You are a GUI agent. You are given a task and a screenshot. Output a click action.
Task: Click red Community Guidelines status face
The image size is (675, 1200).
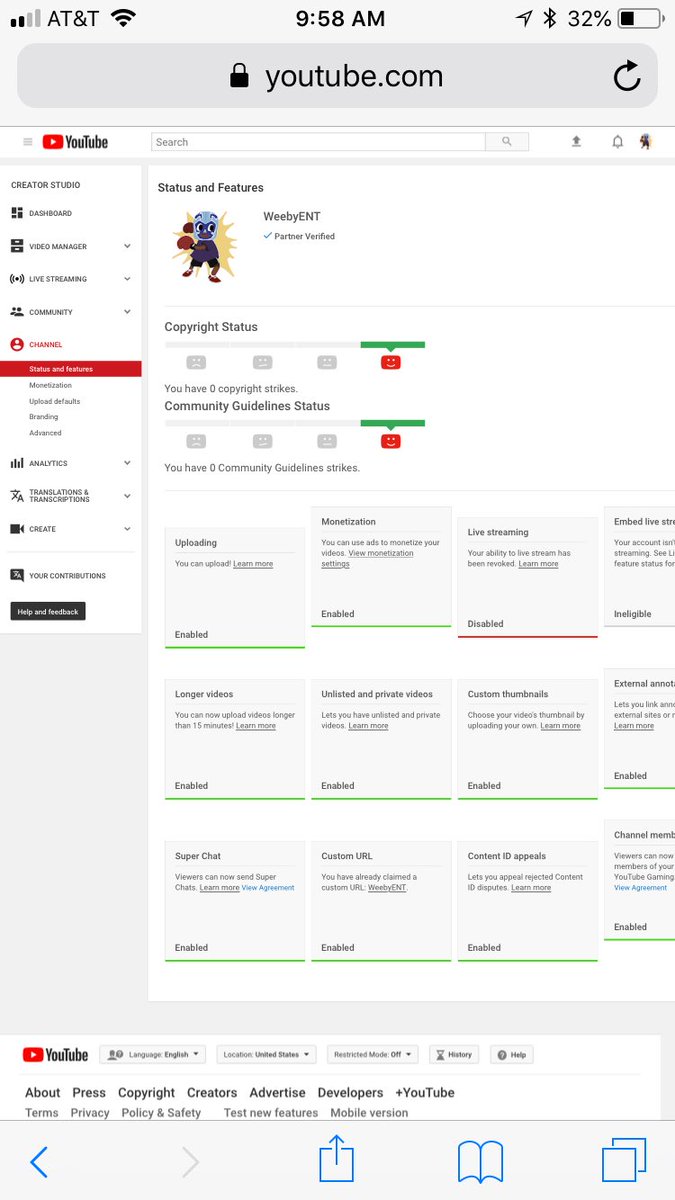pyautogui.click(x=391, y=441)
